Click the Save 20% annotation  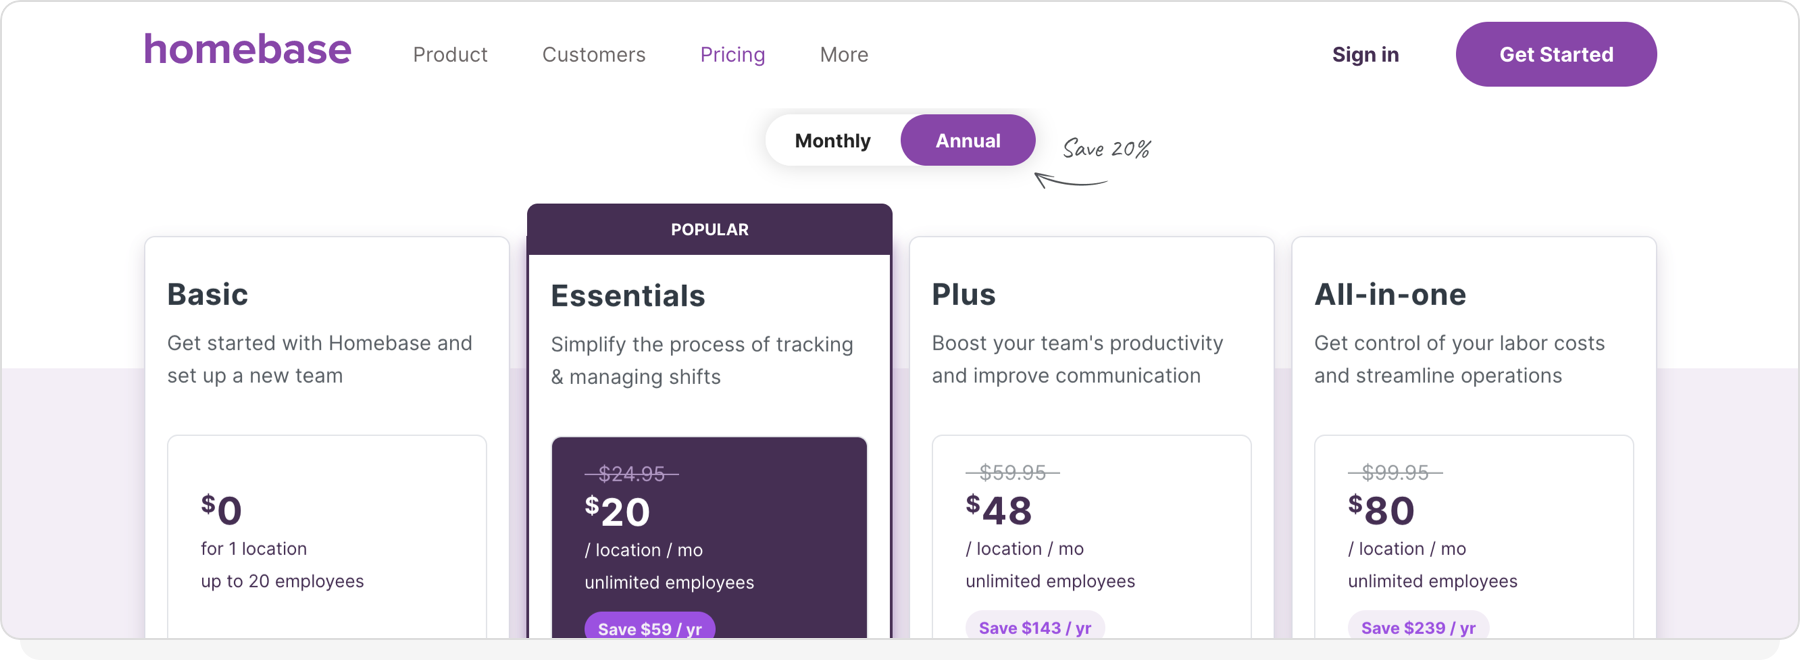point(1105,148)
